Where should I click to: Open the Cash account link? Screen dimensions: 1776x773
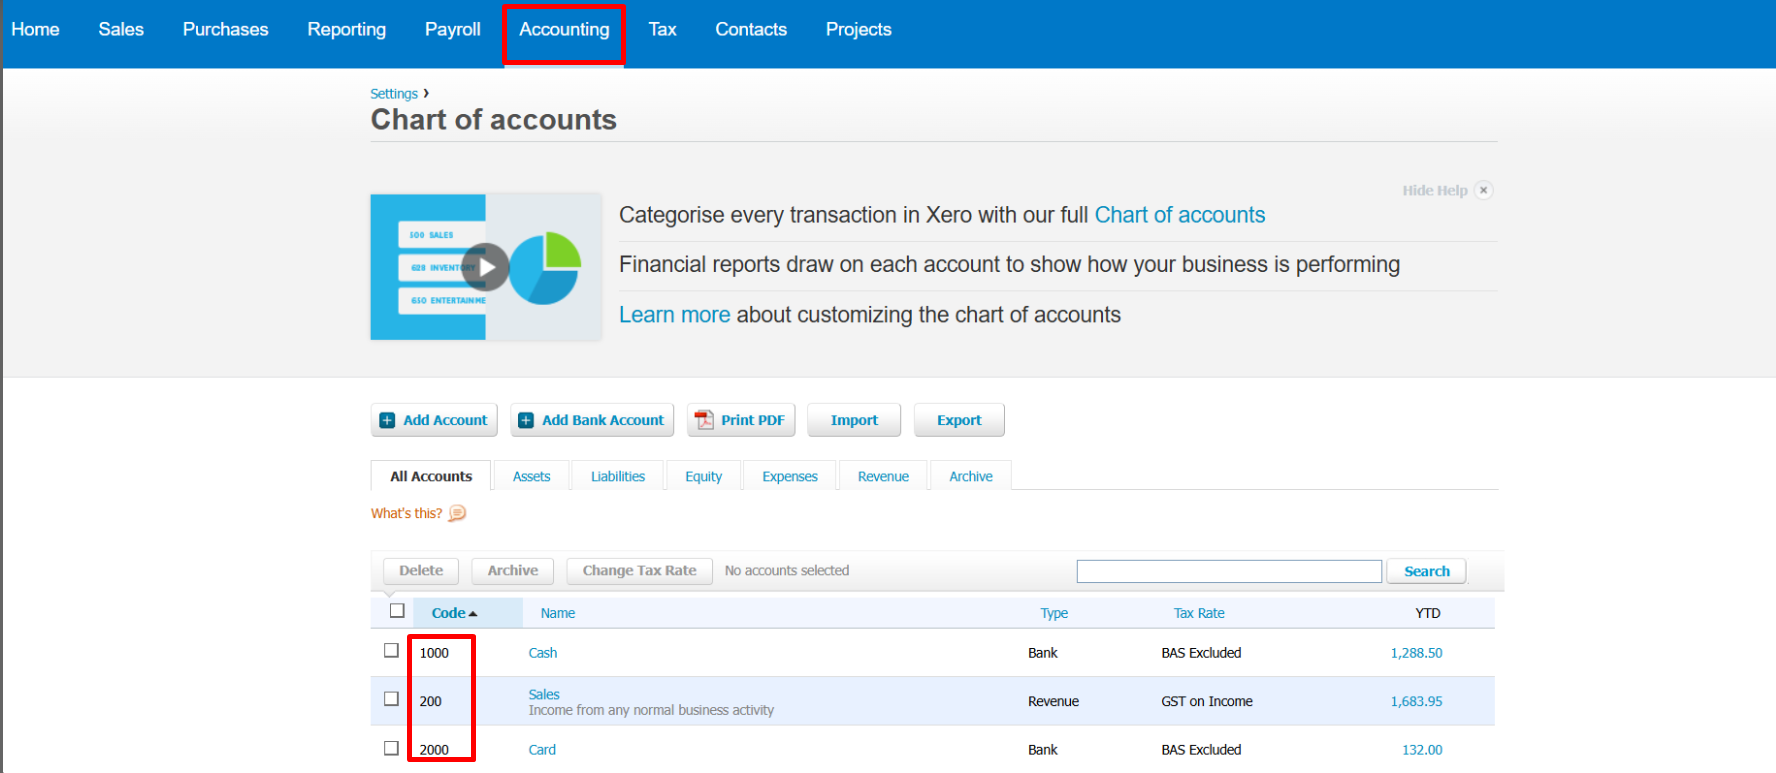(542, 653)
